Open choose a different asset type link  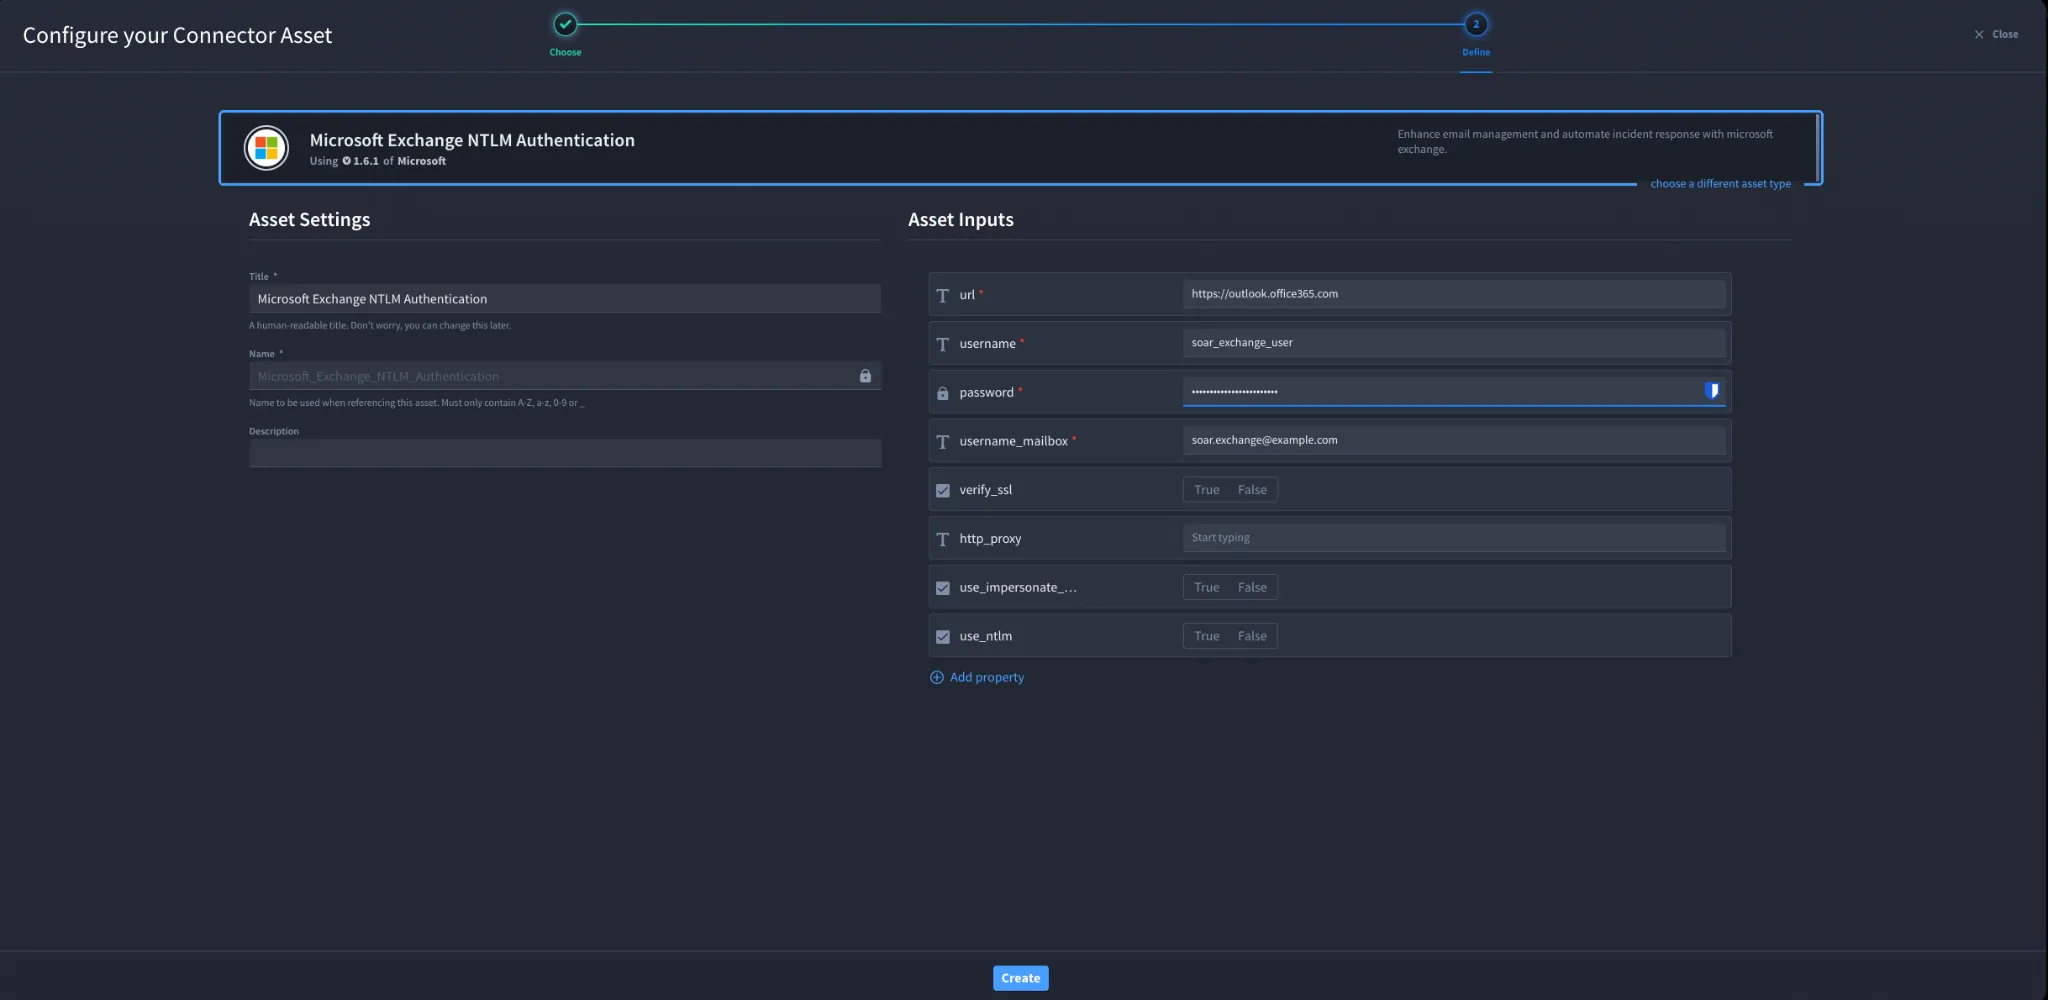(1720, 184)
